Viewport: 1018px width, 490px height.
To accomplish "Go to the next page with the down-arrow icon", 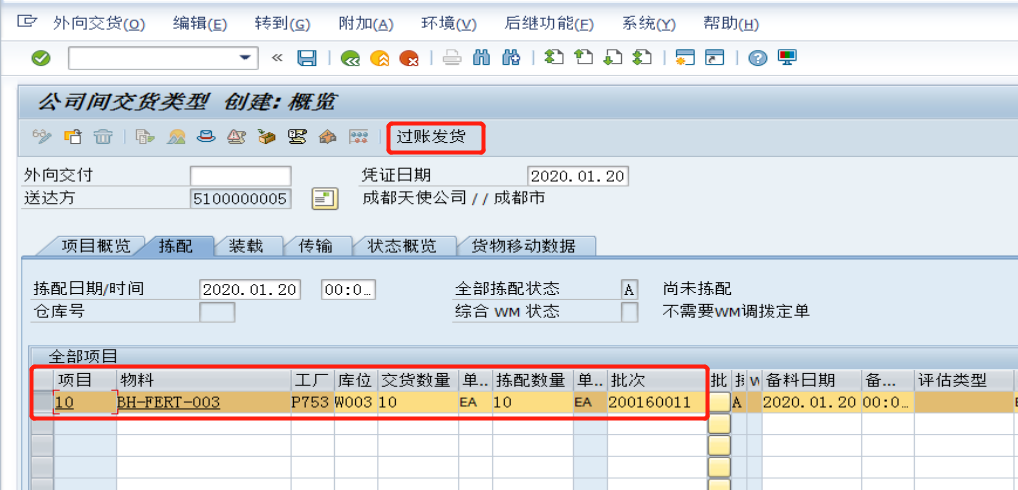I will point(613,57).
